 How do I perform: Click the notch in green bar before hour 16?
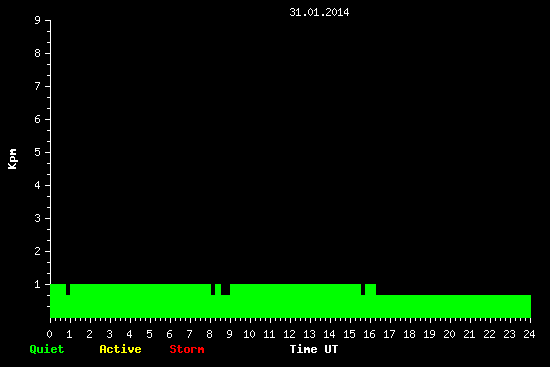pos(363,289)
